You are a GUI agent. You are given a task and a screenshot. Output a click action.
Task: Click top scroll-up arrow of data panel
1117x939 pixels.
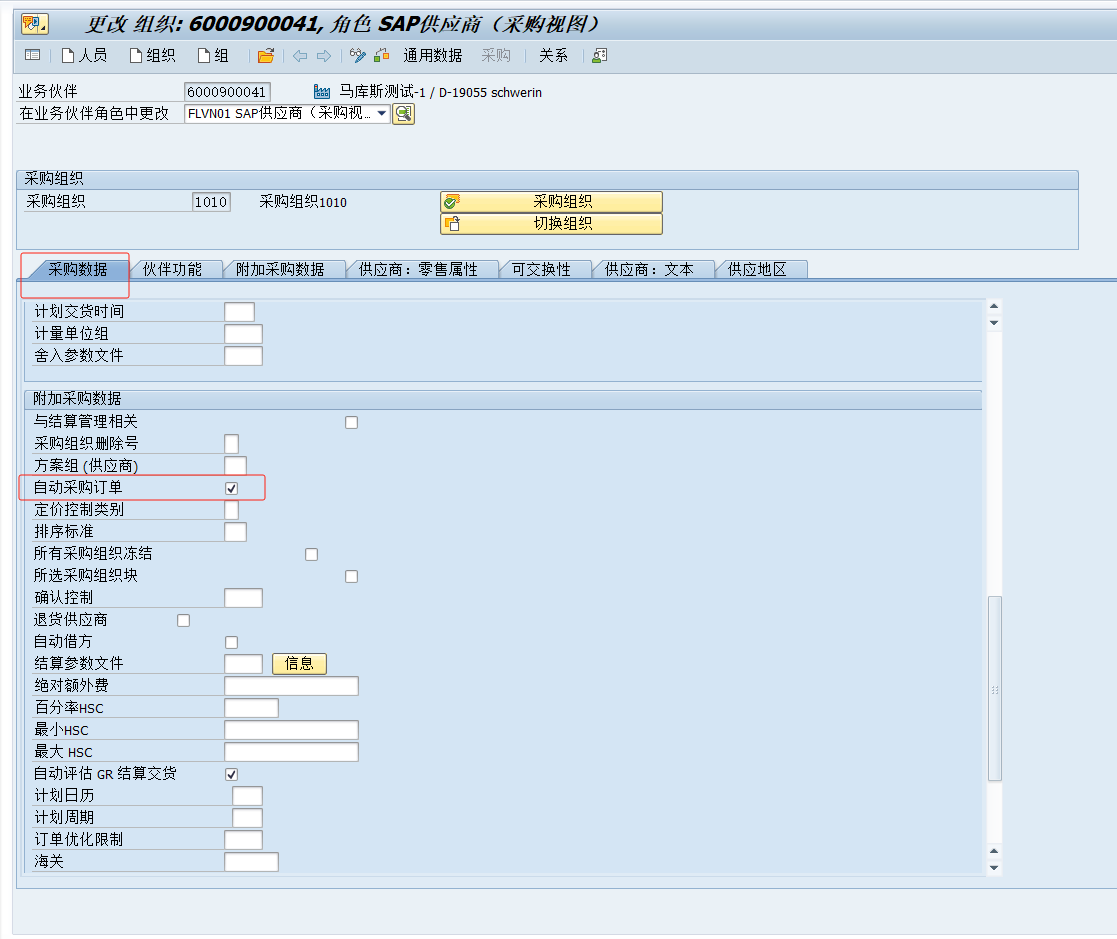coord(994,306)
